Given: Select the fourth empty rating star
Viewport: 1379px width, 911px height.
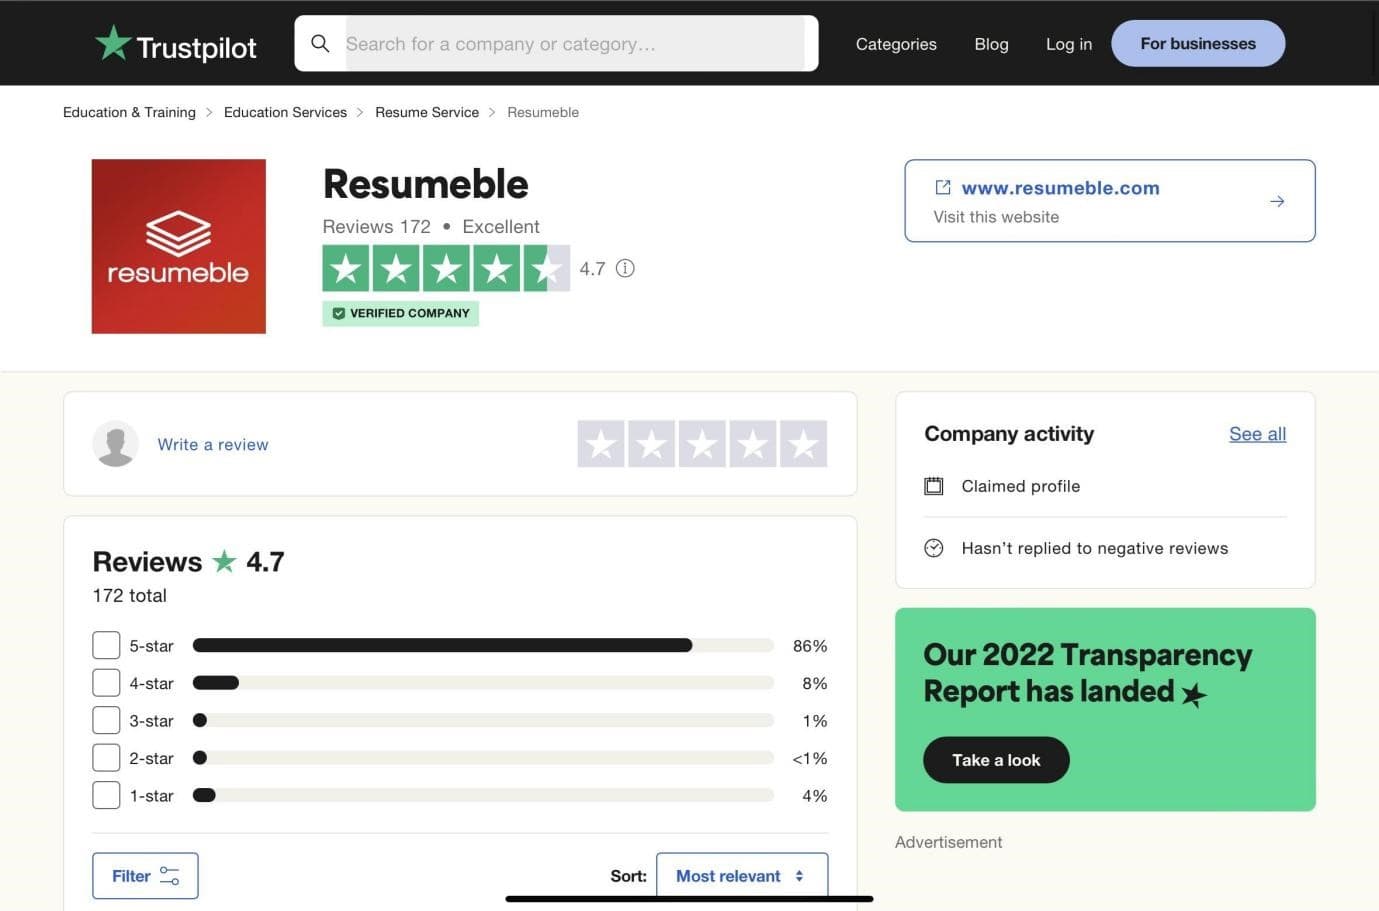Looking at the screenshot, I should (753, 444).
